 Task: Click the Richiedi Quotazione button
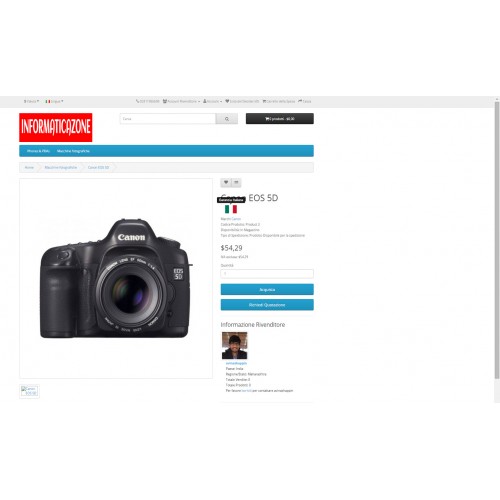pyautogui.click(x=267, y=305)
